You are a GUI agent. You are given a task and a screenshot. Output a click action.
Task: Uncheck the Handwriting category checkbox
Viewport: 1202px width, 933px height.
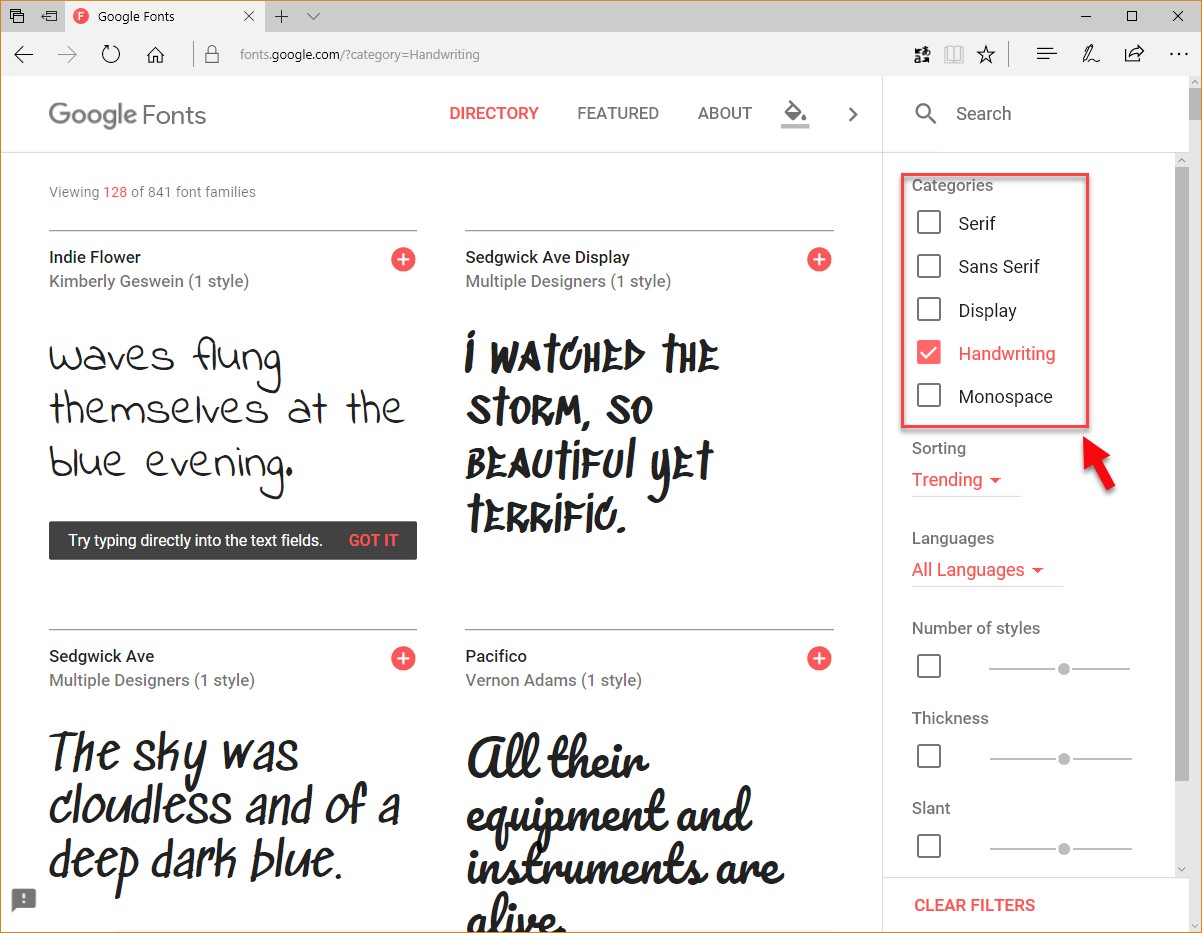tap(929, 353)
